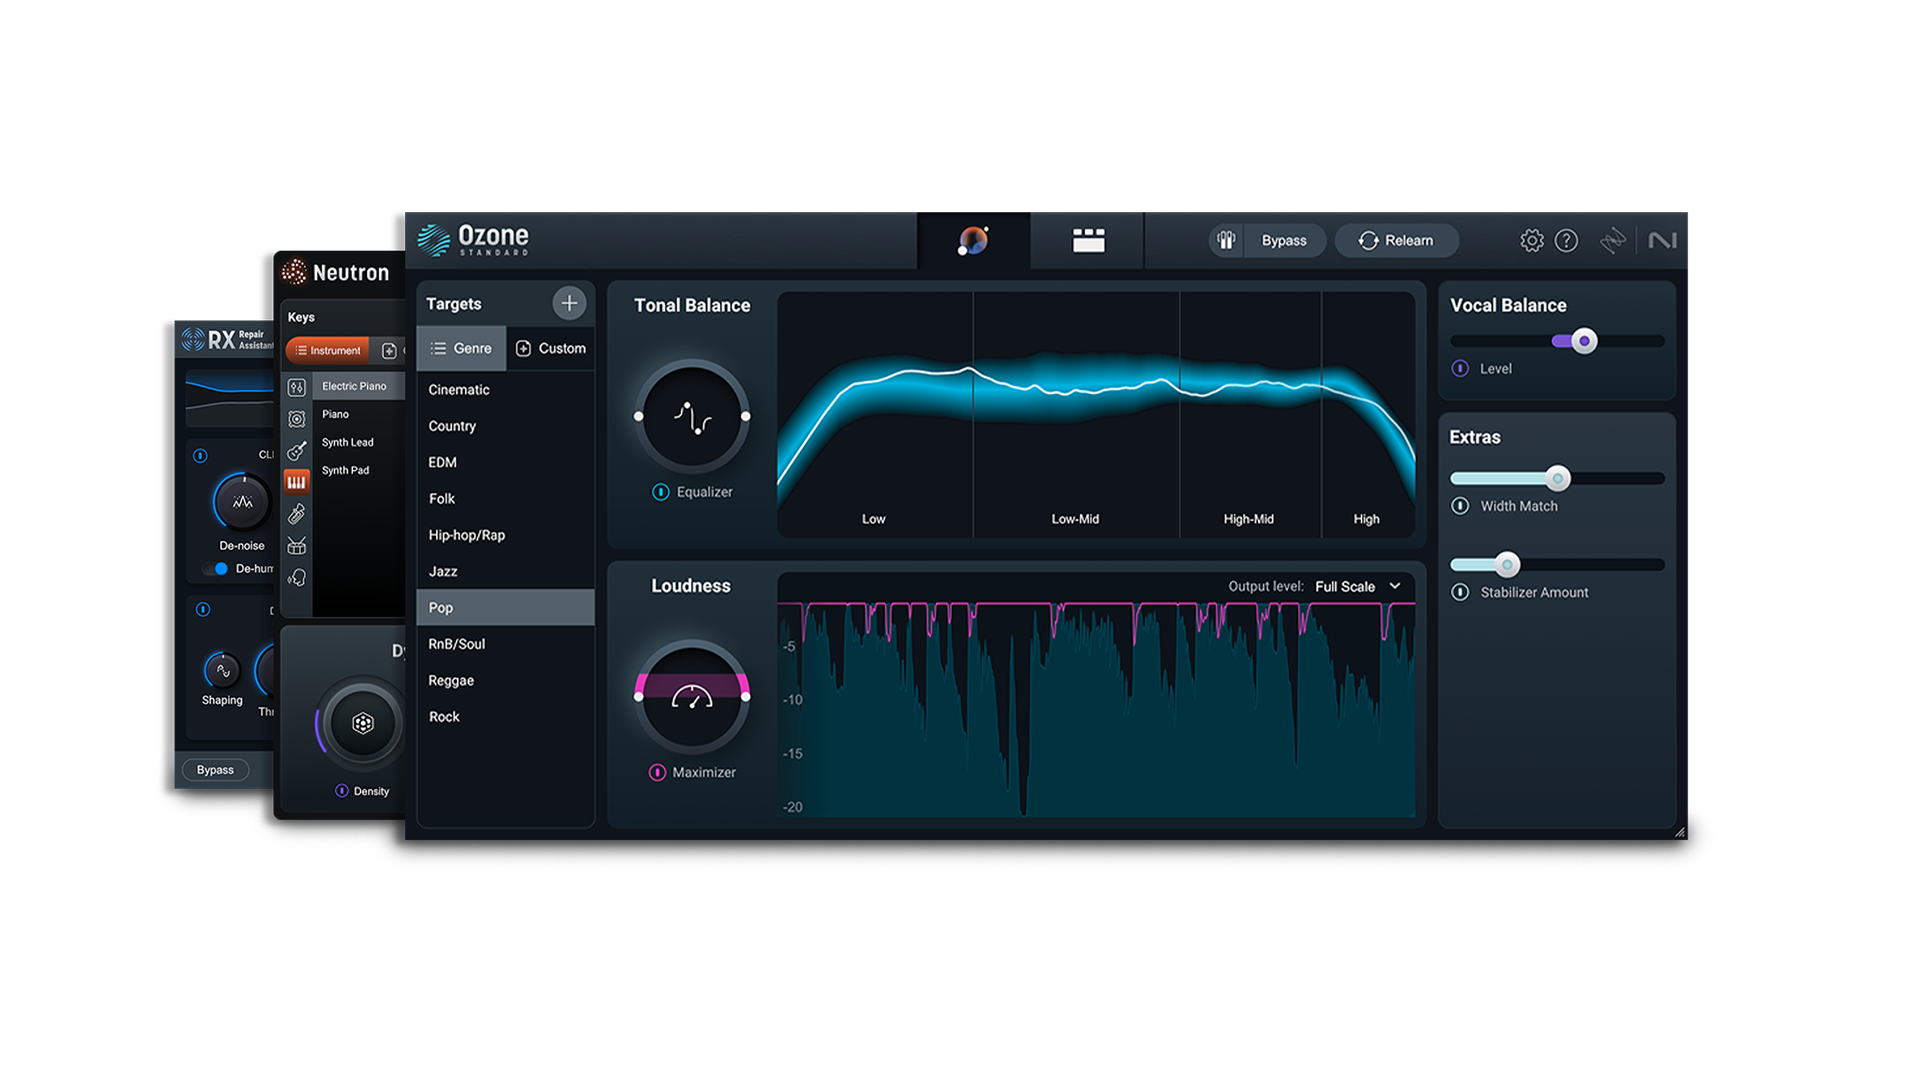Viewport: 1920px width, 1080px height.
Task: Click Relearn button
Action: coord(1396,240)
